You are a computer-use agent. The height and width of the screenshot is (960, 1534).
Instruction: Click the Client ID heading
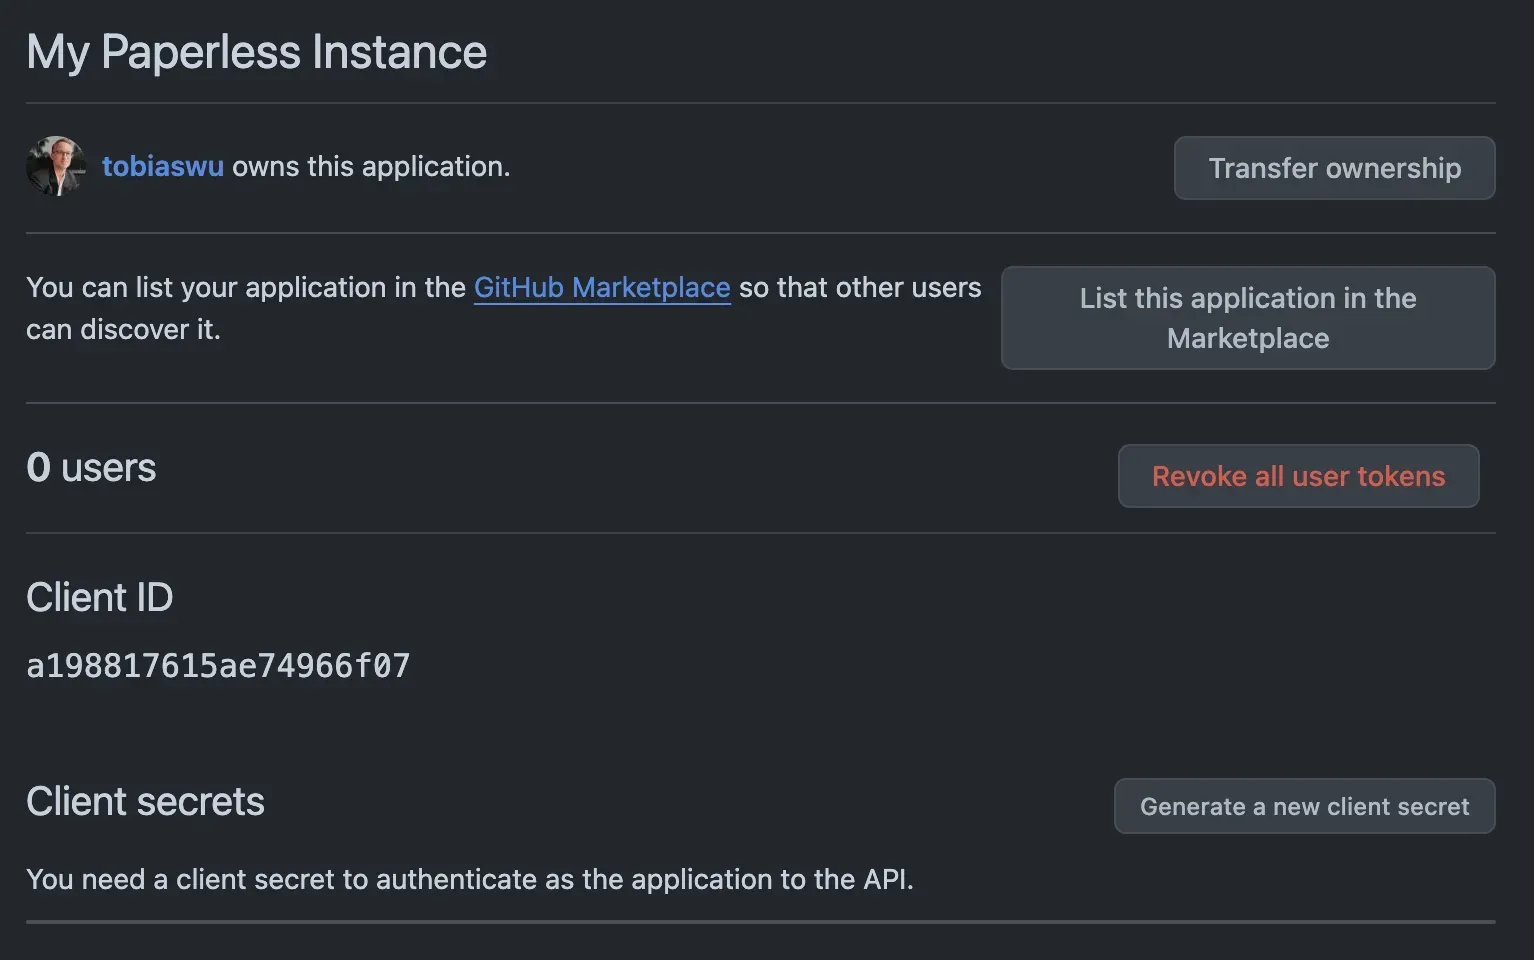point(99,597)
